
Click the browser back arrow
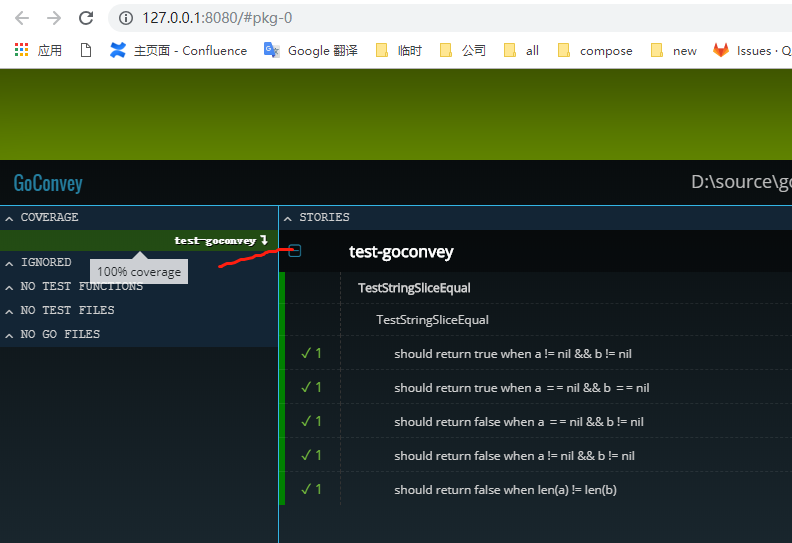[22, 18]
